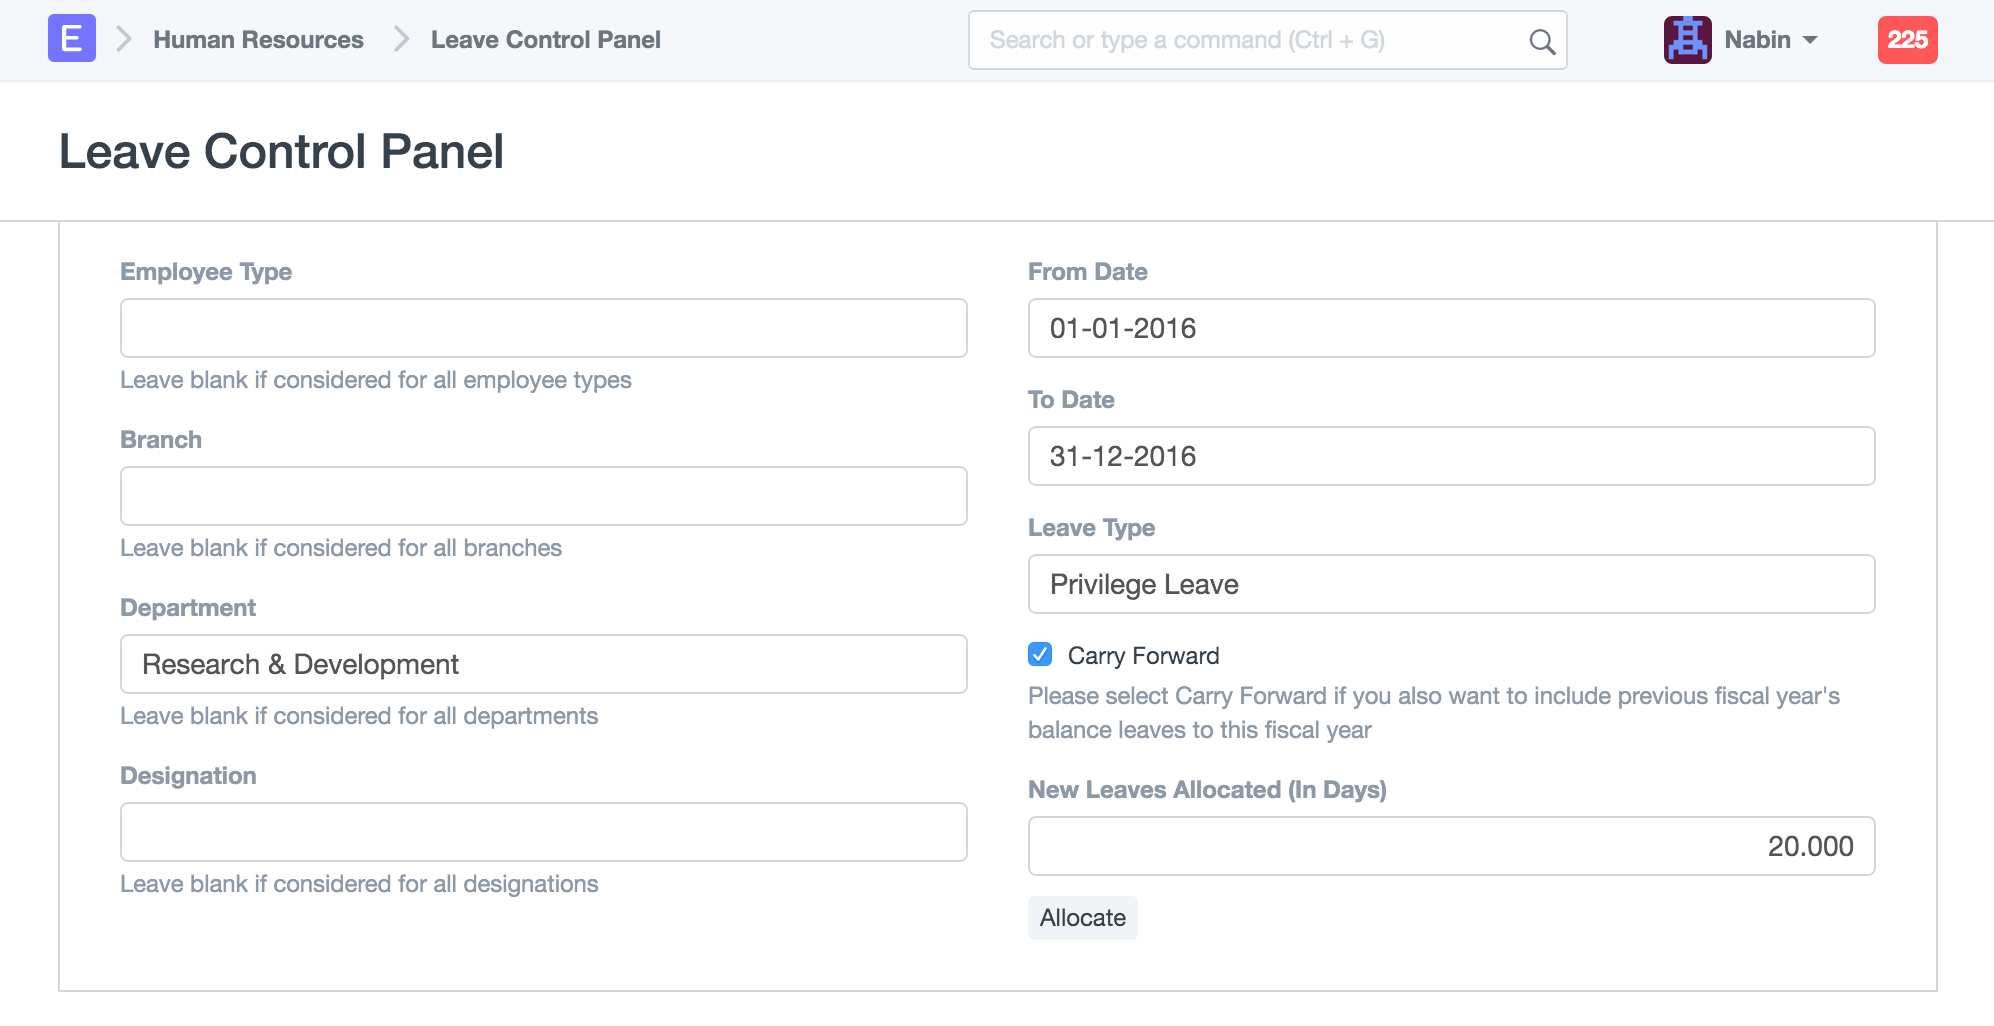Click the From Date field
The width and height of the screenshot is (1994, 1026).
tap(1450, 328)
